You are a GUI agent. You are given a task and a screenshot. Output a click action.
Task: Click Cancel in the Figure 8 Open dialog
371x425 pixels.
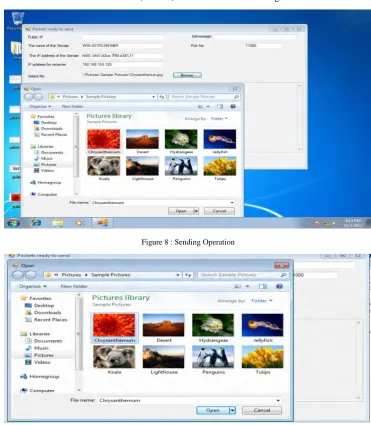point(219,211)
